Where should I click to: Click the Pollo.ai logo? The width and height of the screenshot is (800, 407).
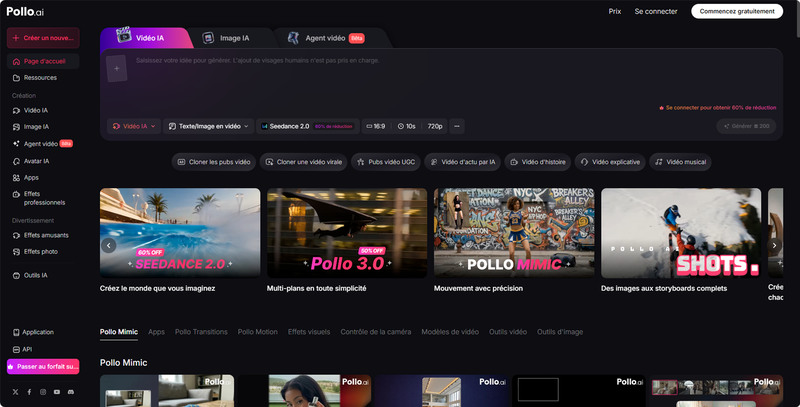[23, 12]
